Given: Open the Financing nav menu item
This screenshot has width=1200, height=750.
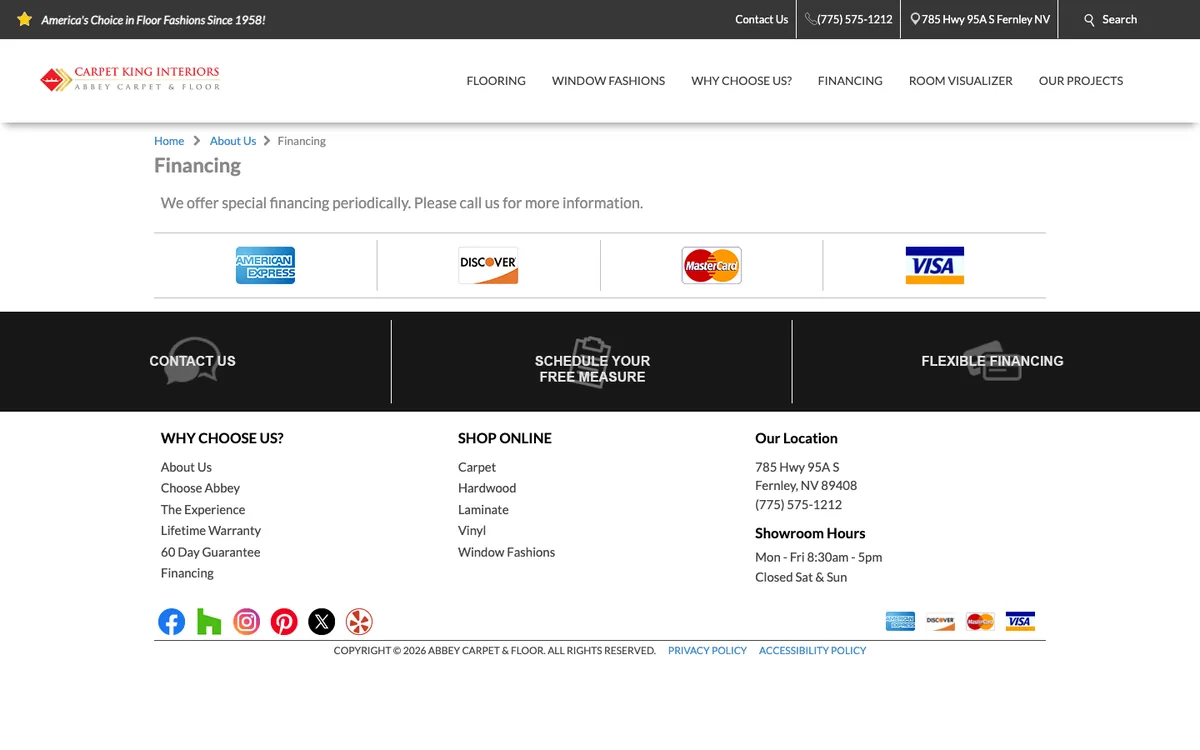Looking at the screenshot, I should pyautogui.click(x=850, y=81).
